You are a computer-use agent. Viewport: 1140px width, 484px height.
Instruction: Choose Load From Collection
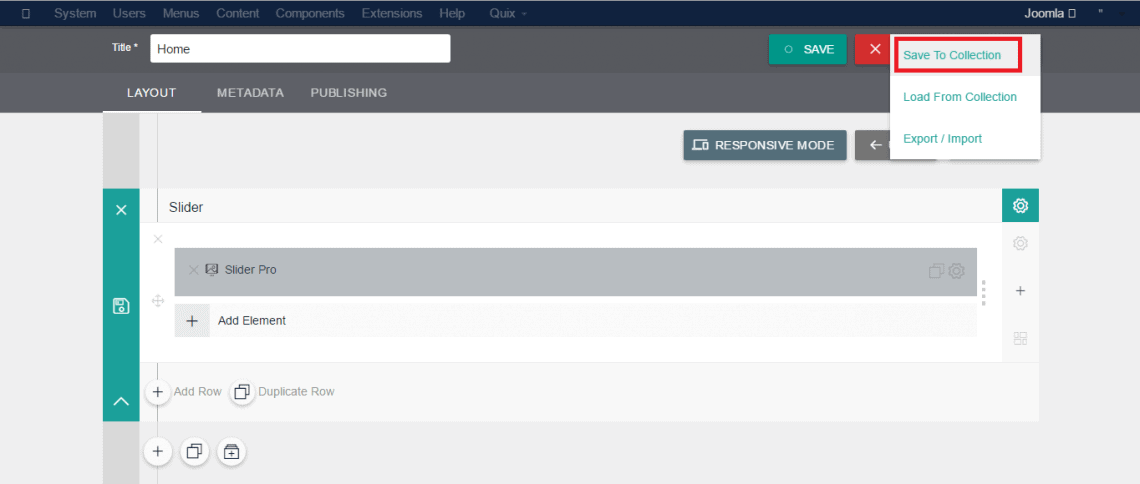[959, 97]
